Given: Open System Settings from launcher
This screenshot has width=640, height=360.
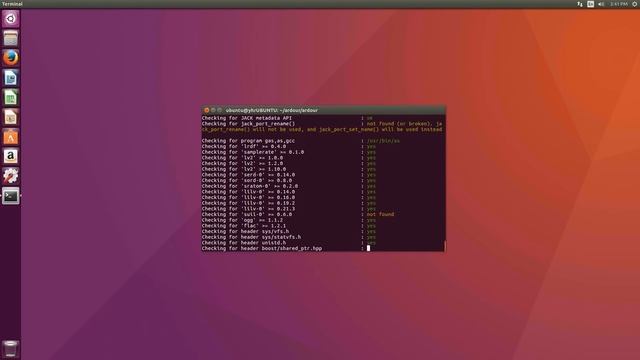Looking at the screenshot, I should pyautogui.click(x=11, y=176).
